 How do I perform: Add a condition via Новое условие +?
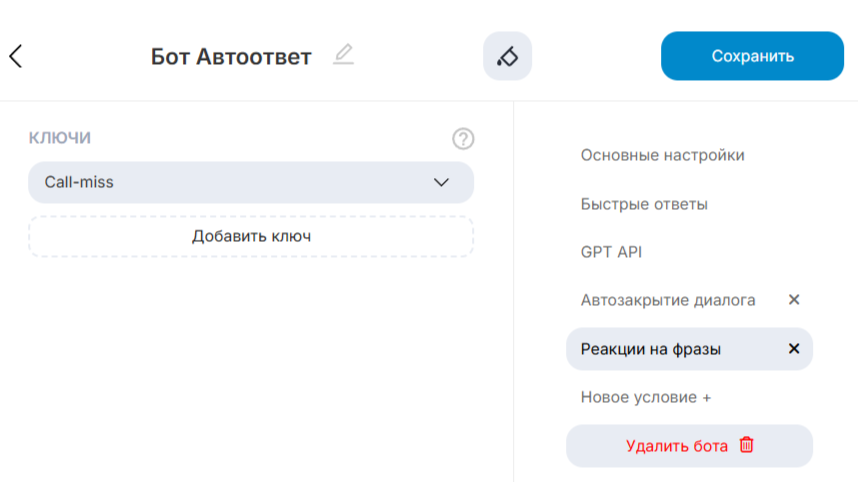tap(646, 397)
